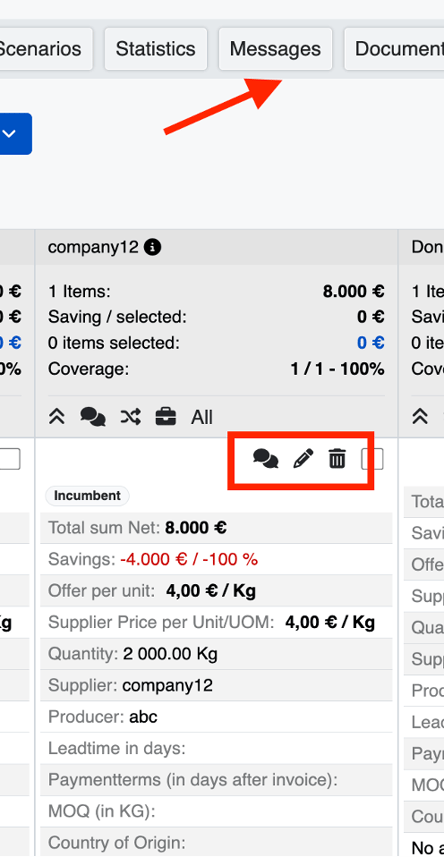Image resolution: width=444 pixels, height=857 pixels.
Task: Click the Incumbent badge
Action: (87, 496)
